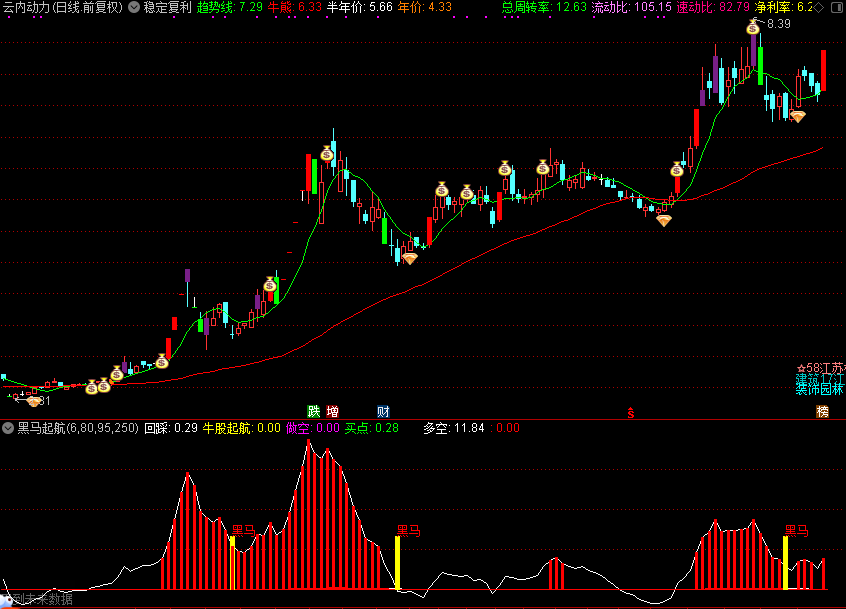Viewport: 846px width, 609px height.
Task: Click money bag at the mid-chart candle peak
Action: (x=327, y=154)
